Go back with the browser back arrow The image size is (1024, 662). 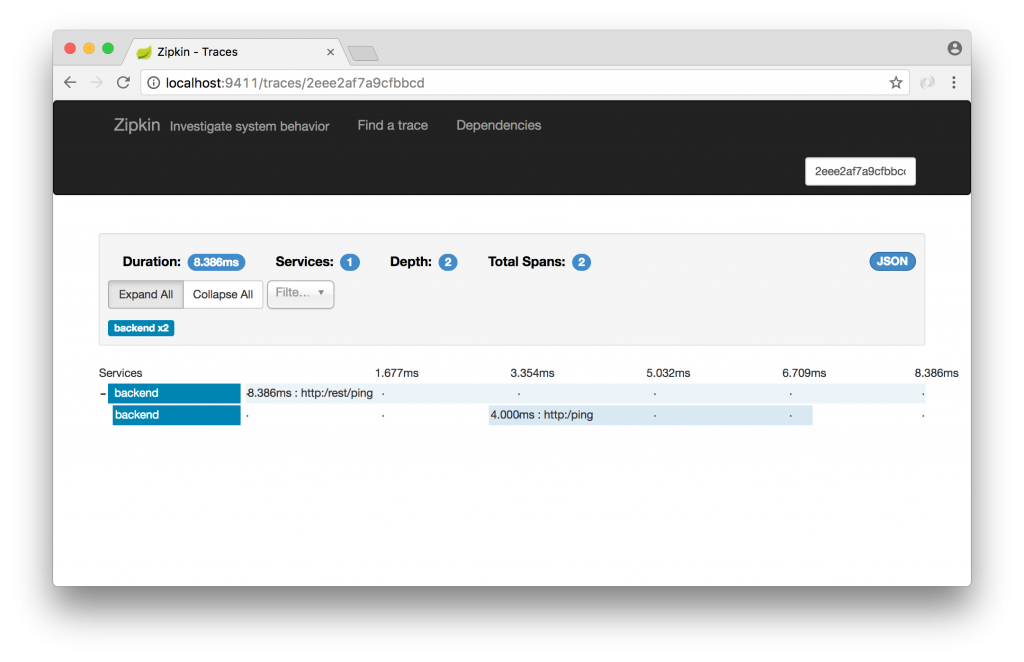(71, 83)
